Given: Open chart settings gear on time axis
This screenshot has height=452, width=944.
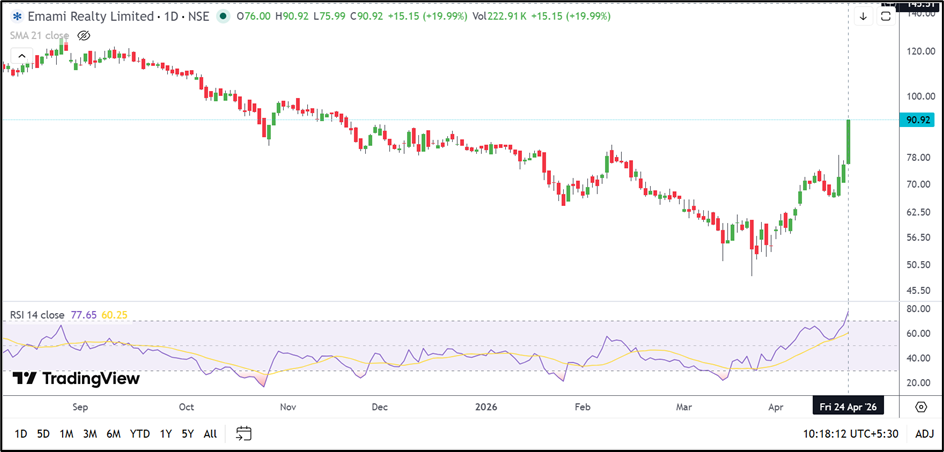Looking at the screenshot, I should (x=920, y=408).
